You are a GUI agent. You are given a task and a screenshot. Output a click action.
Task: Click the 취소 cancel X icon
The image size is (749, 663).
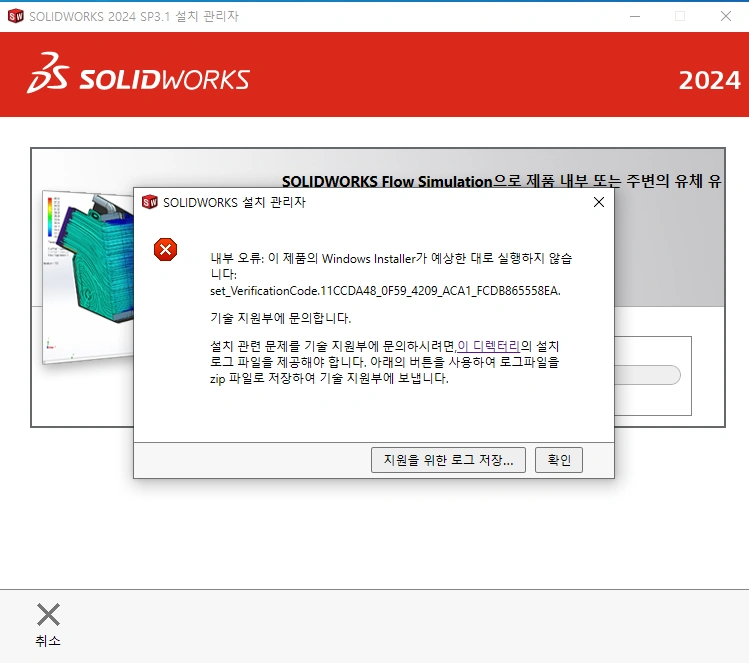[x=48, y=614]
